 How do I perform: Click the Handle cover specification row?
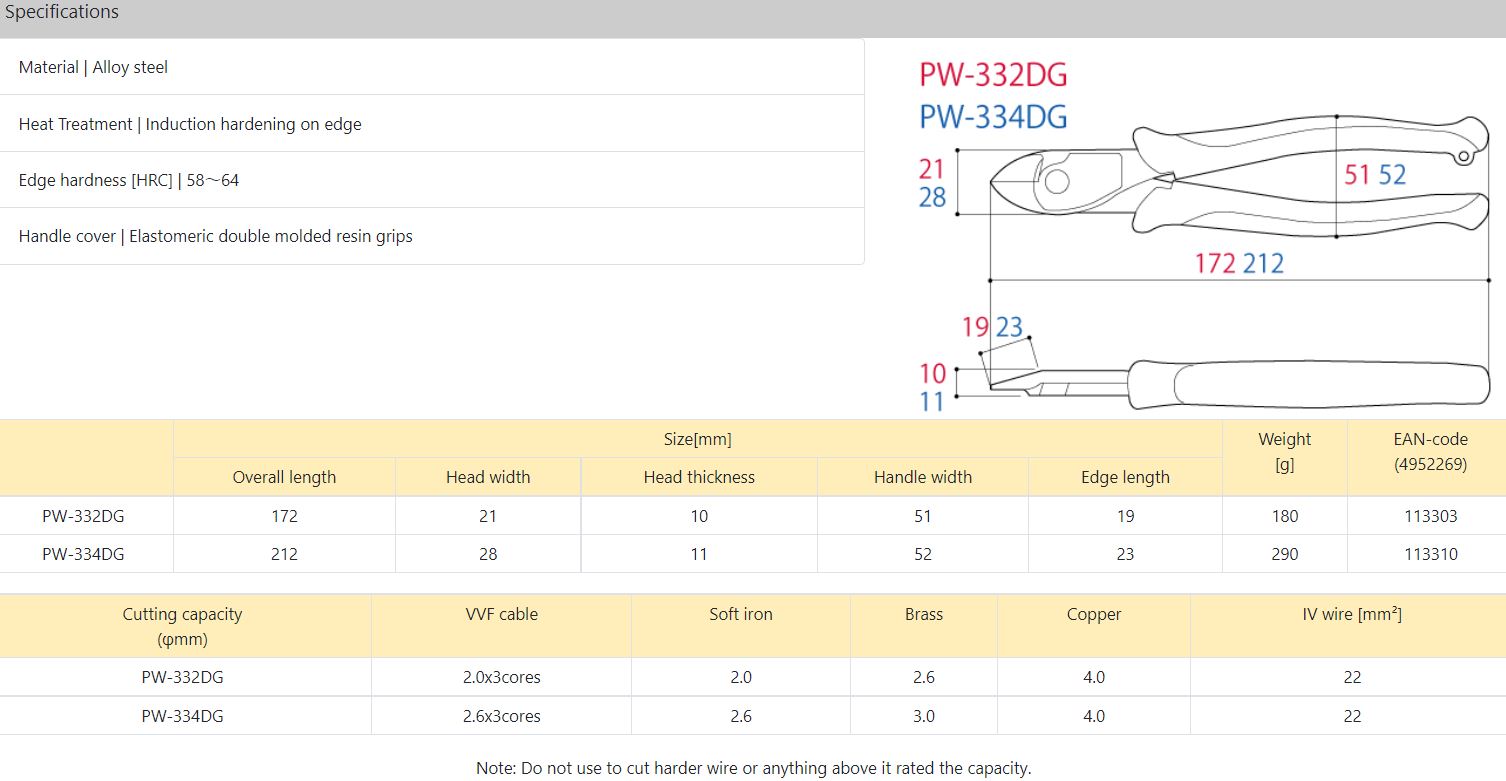click(215, 236)
